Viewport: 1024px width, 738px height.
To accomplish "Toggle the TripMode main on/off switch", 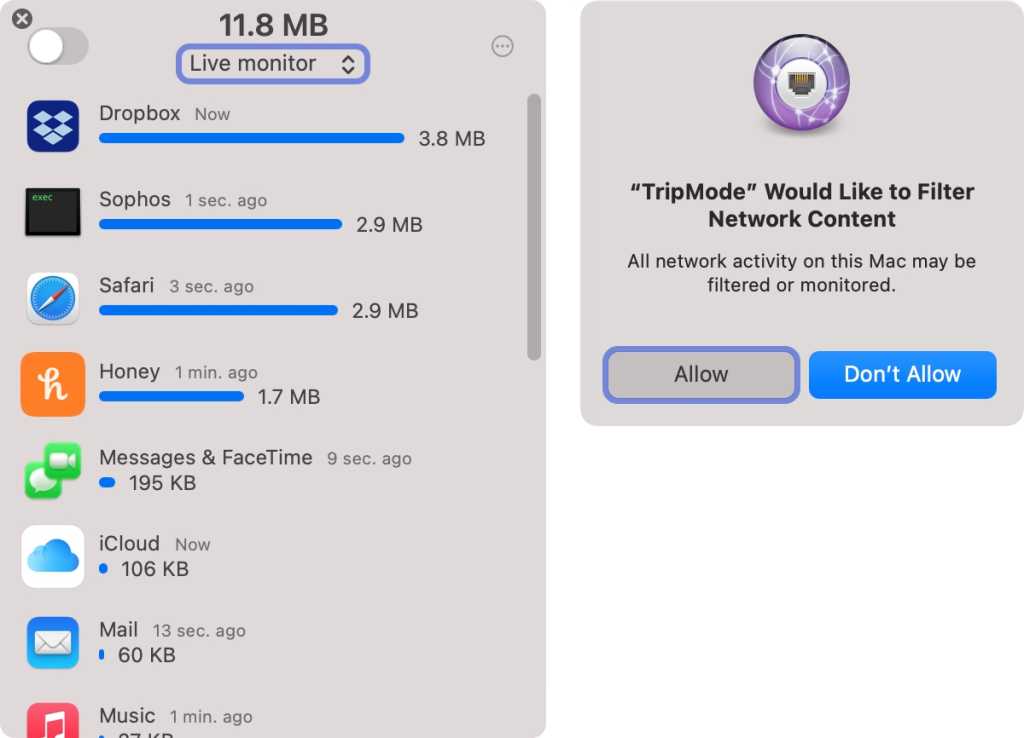I will [x=58, y=46].
